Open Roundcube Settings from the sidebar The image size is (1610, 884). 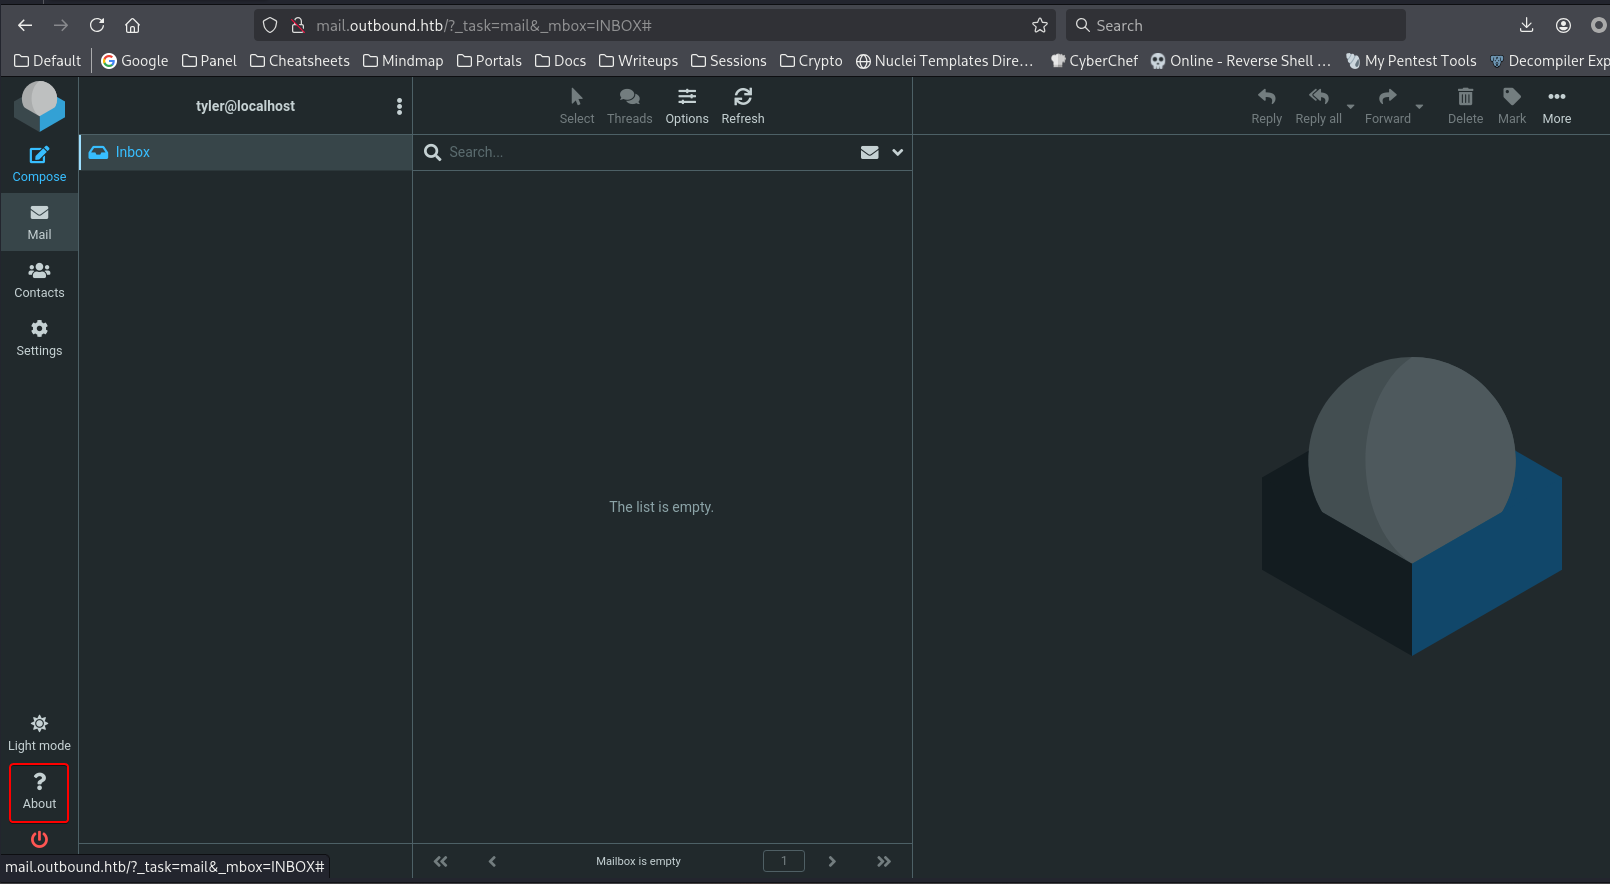click(39, 338)
